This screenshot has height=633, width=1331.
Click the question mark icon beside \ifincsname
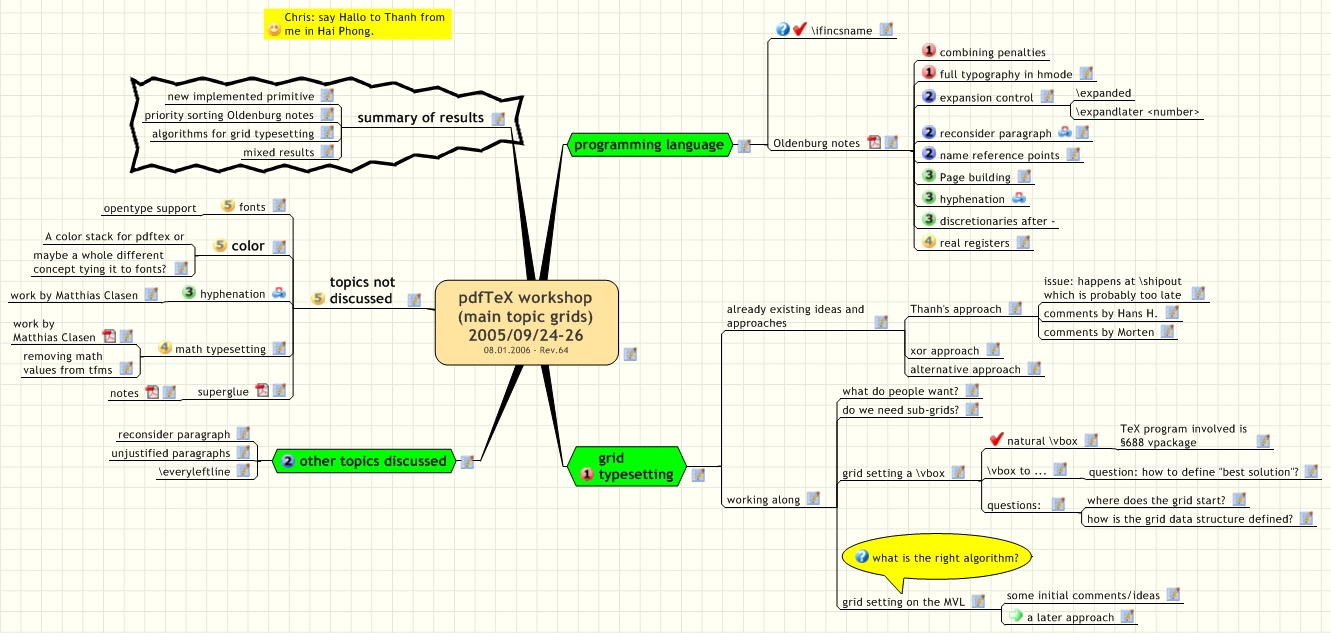click(783, 30)
